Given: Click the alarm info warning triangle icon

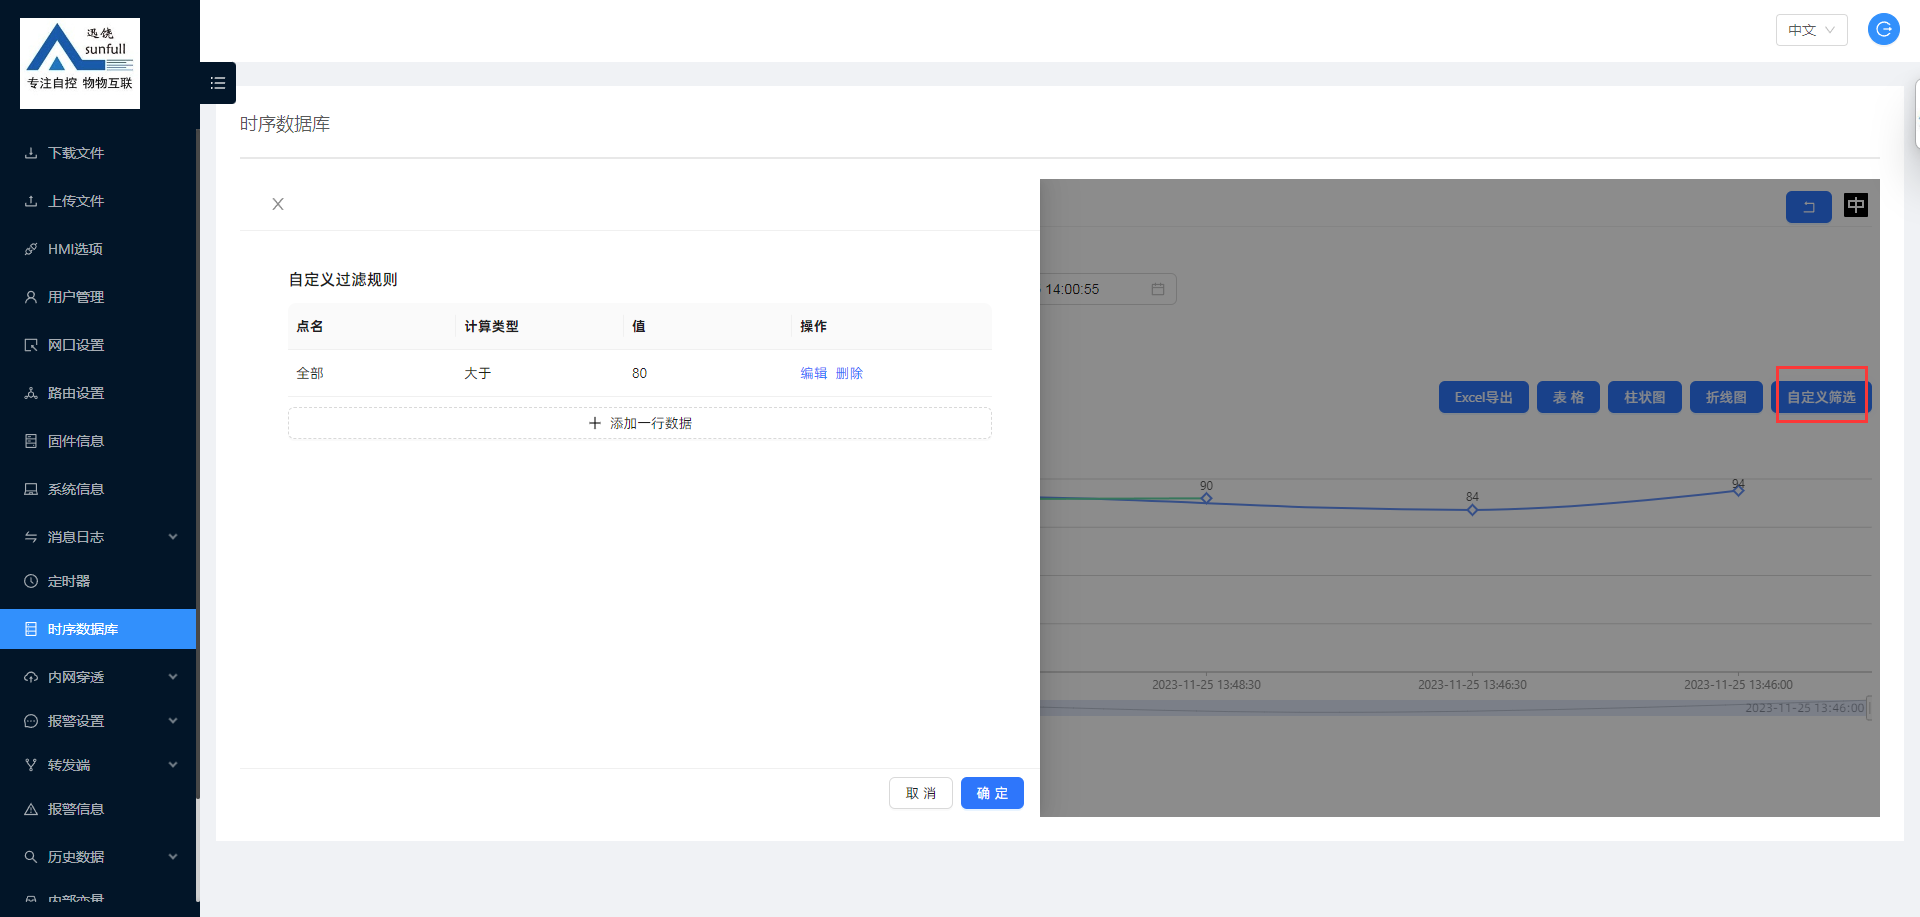Looking at the screenshot, I should coord(31,809).
